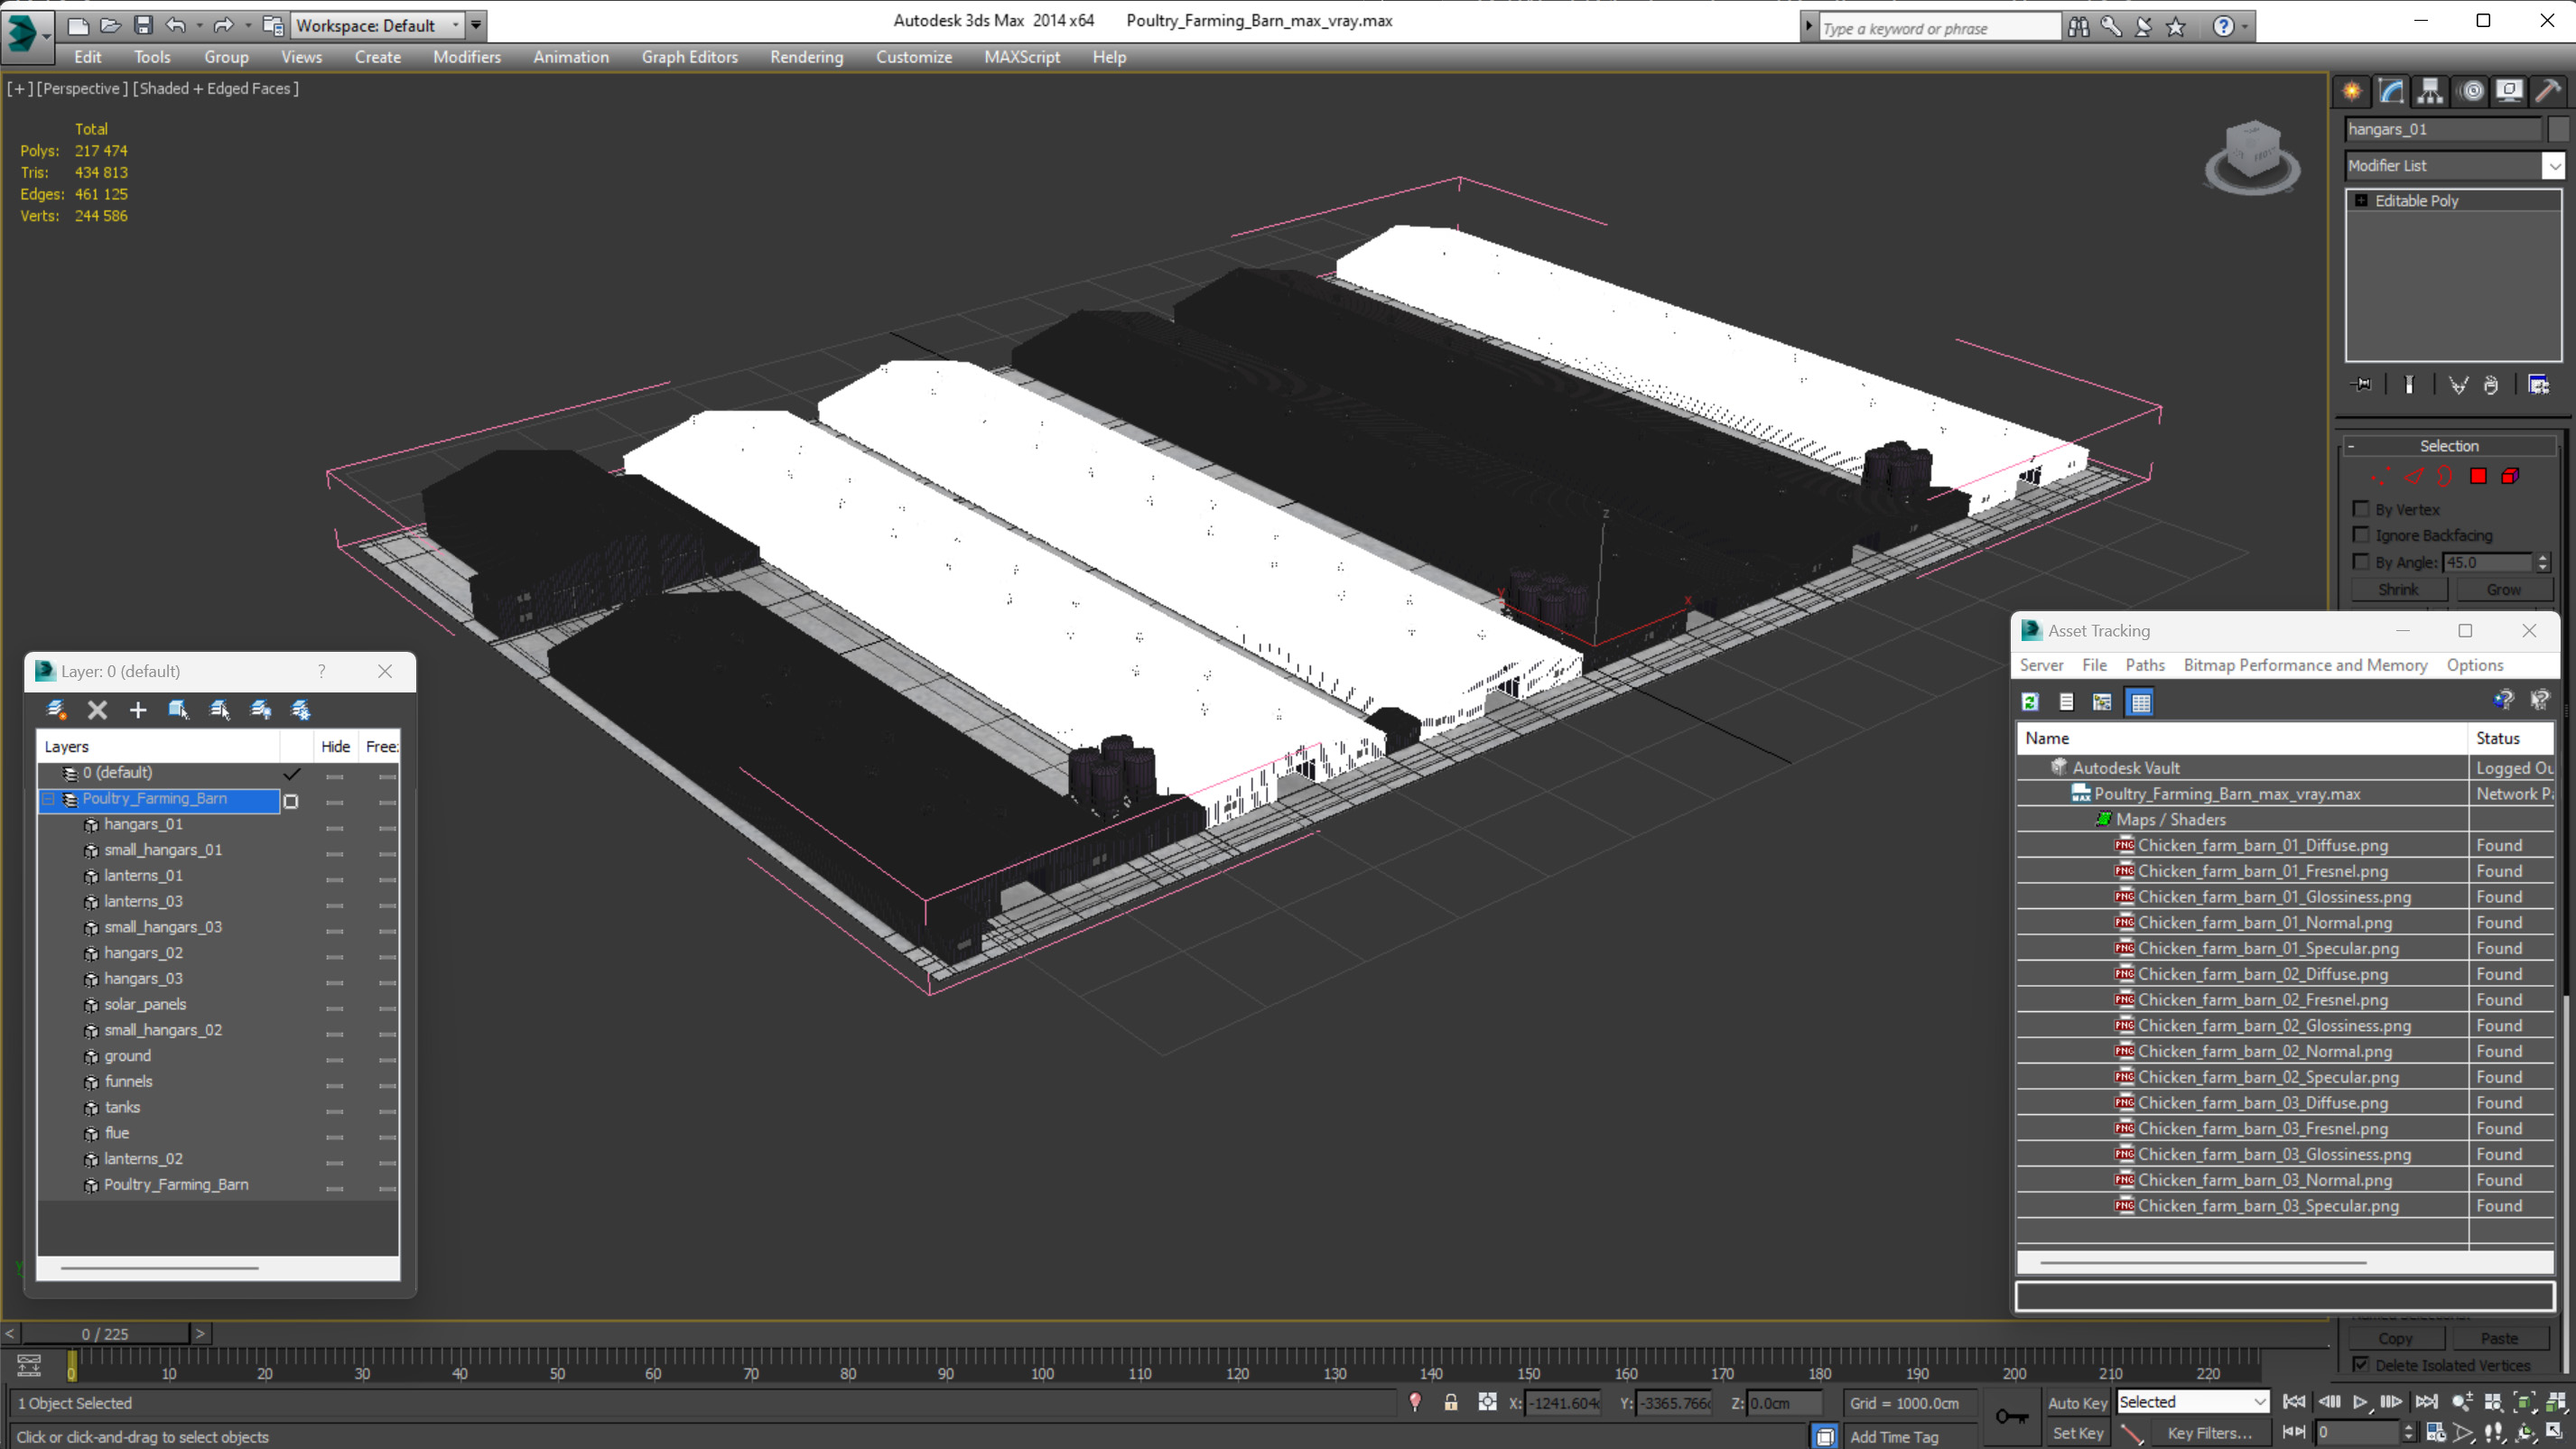This screenshot has height=1449, width=2576.
Task: Click the Layer dialog horizontal scrollbar
Action: click(160, 1267)
